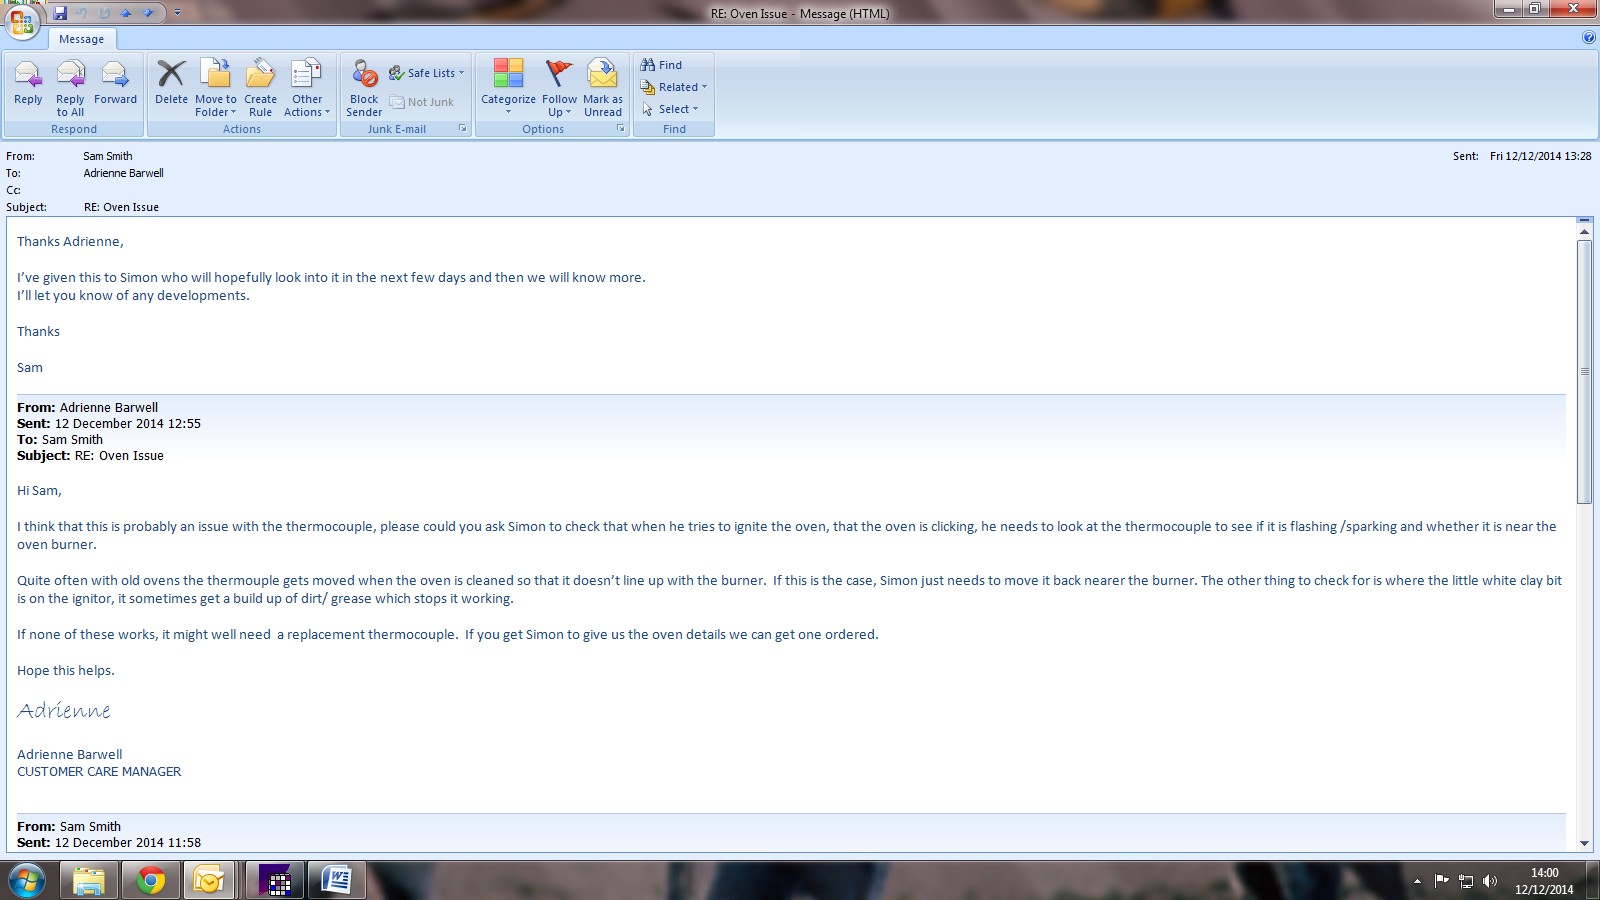Open the Customize Quick Access Toolbar dropdown
The width and height of the screenshot is (1600, 900).
click(x=177, y=13)
